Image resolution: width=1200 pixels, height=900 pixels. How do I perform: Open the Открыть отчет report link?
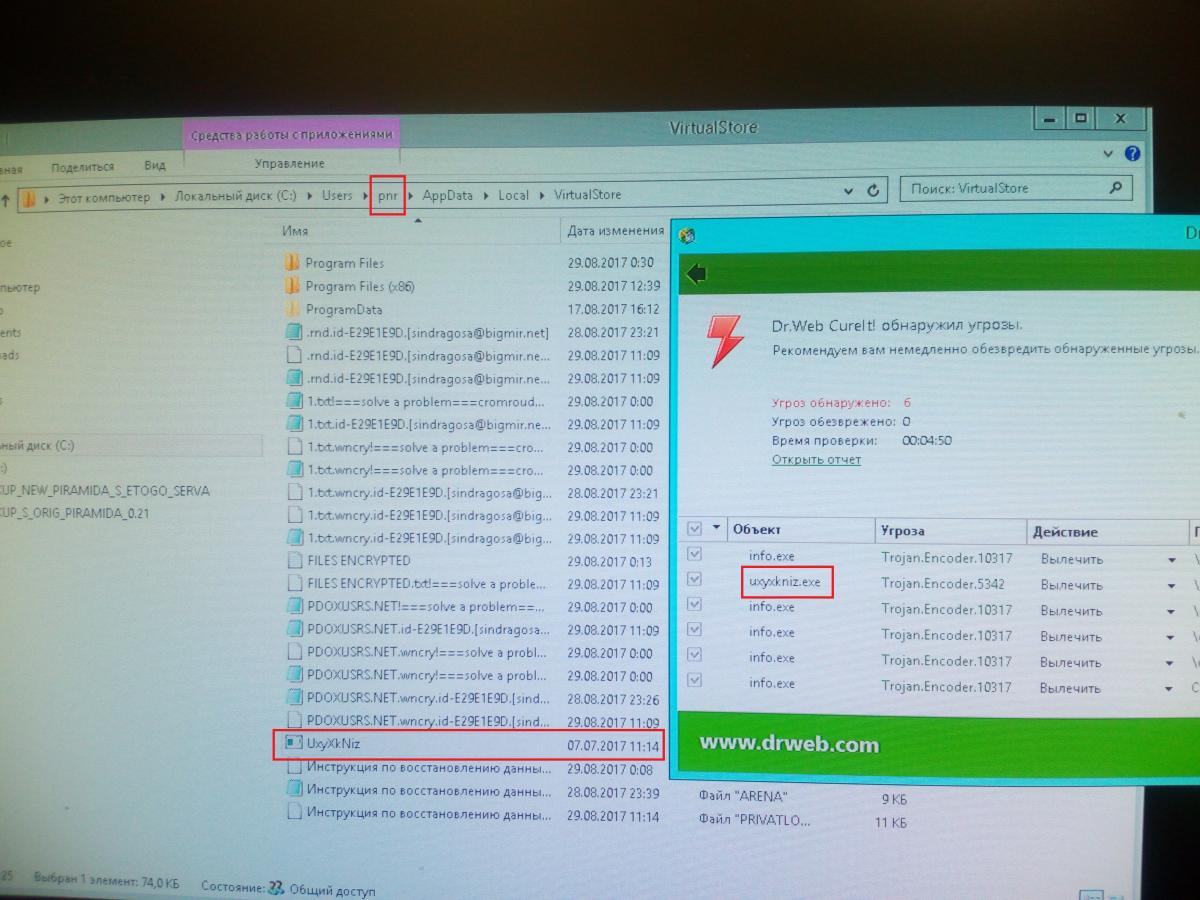click(816, 460)
